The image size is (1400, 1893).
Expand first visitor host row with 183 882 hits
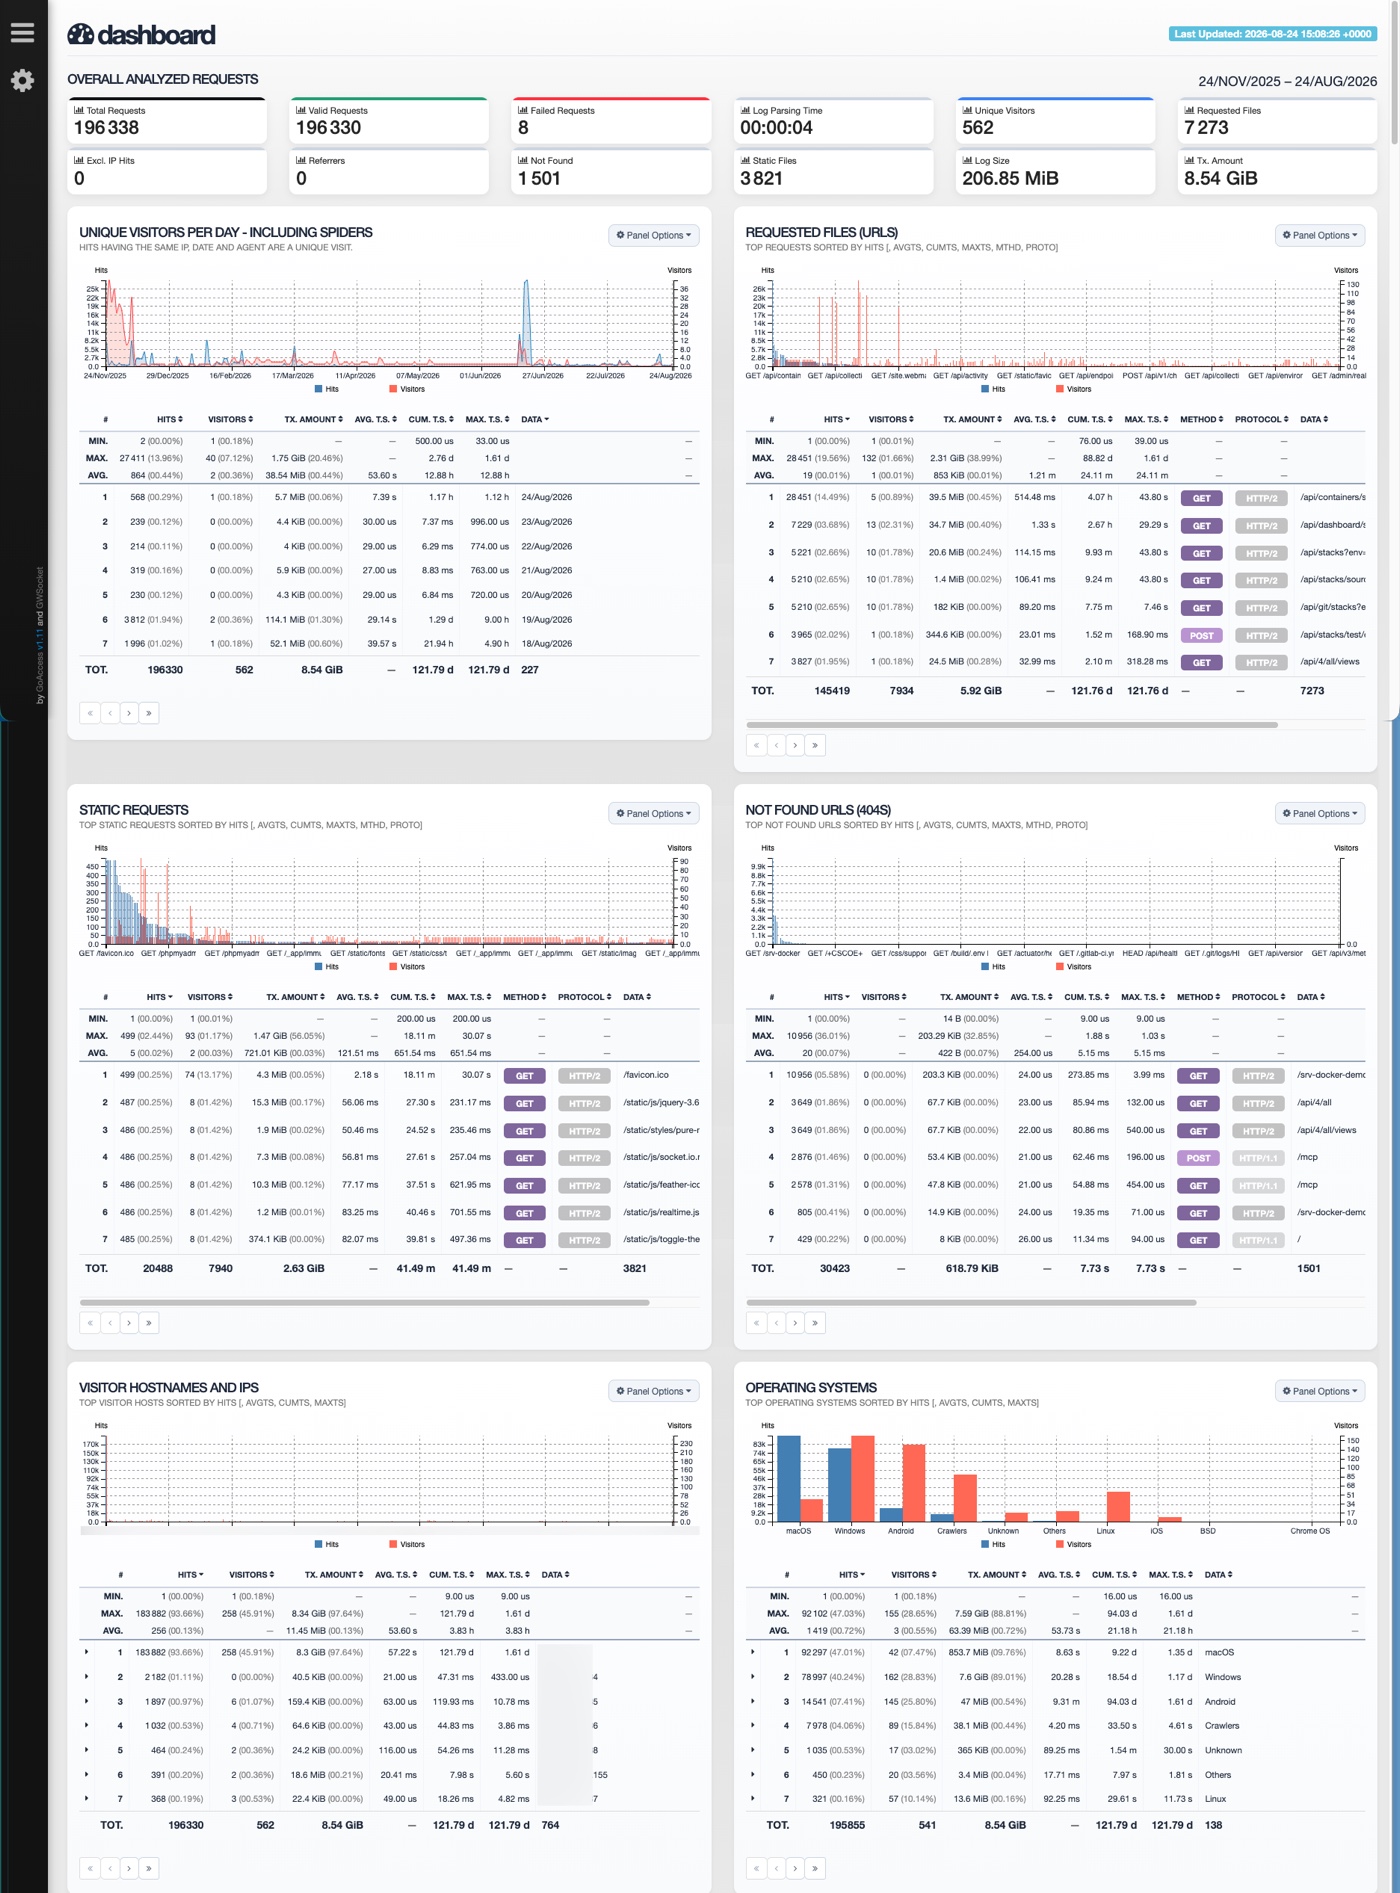[86, 1652]
